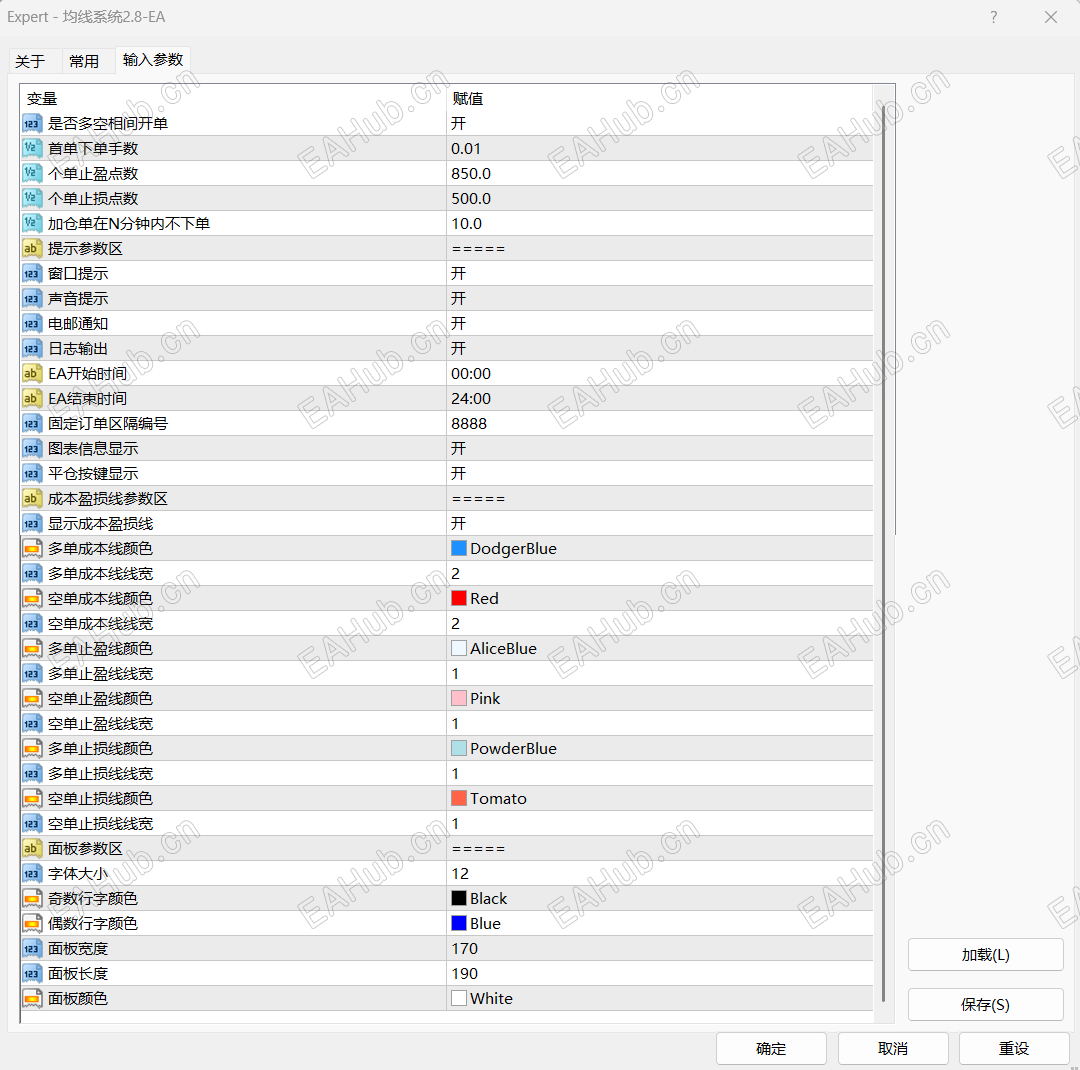Click the Ve icon beside 个单止盈点数
1080x1070 pixels.
(x=31, y=173)
